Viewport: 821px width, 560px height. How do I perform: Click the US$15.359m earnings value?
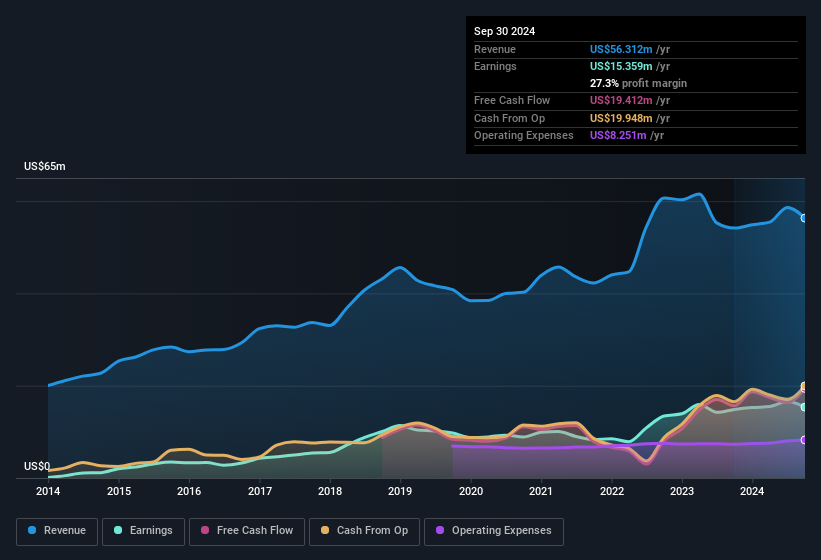[621, 66]
